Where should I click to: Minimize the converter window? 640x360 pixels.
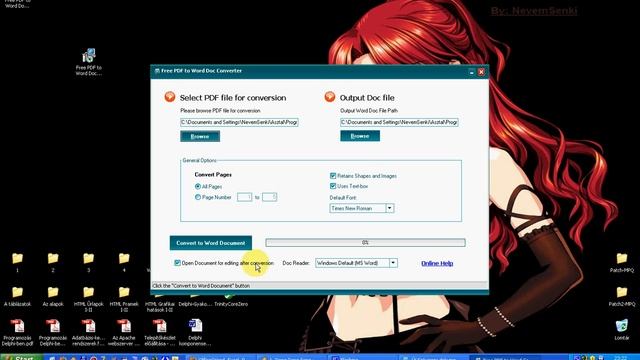point(471,72)
